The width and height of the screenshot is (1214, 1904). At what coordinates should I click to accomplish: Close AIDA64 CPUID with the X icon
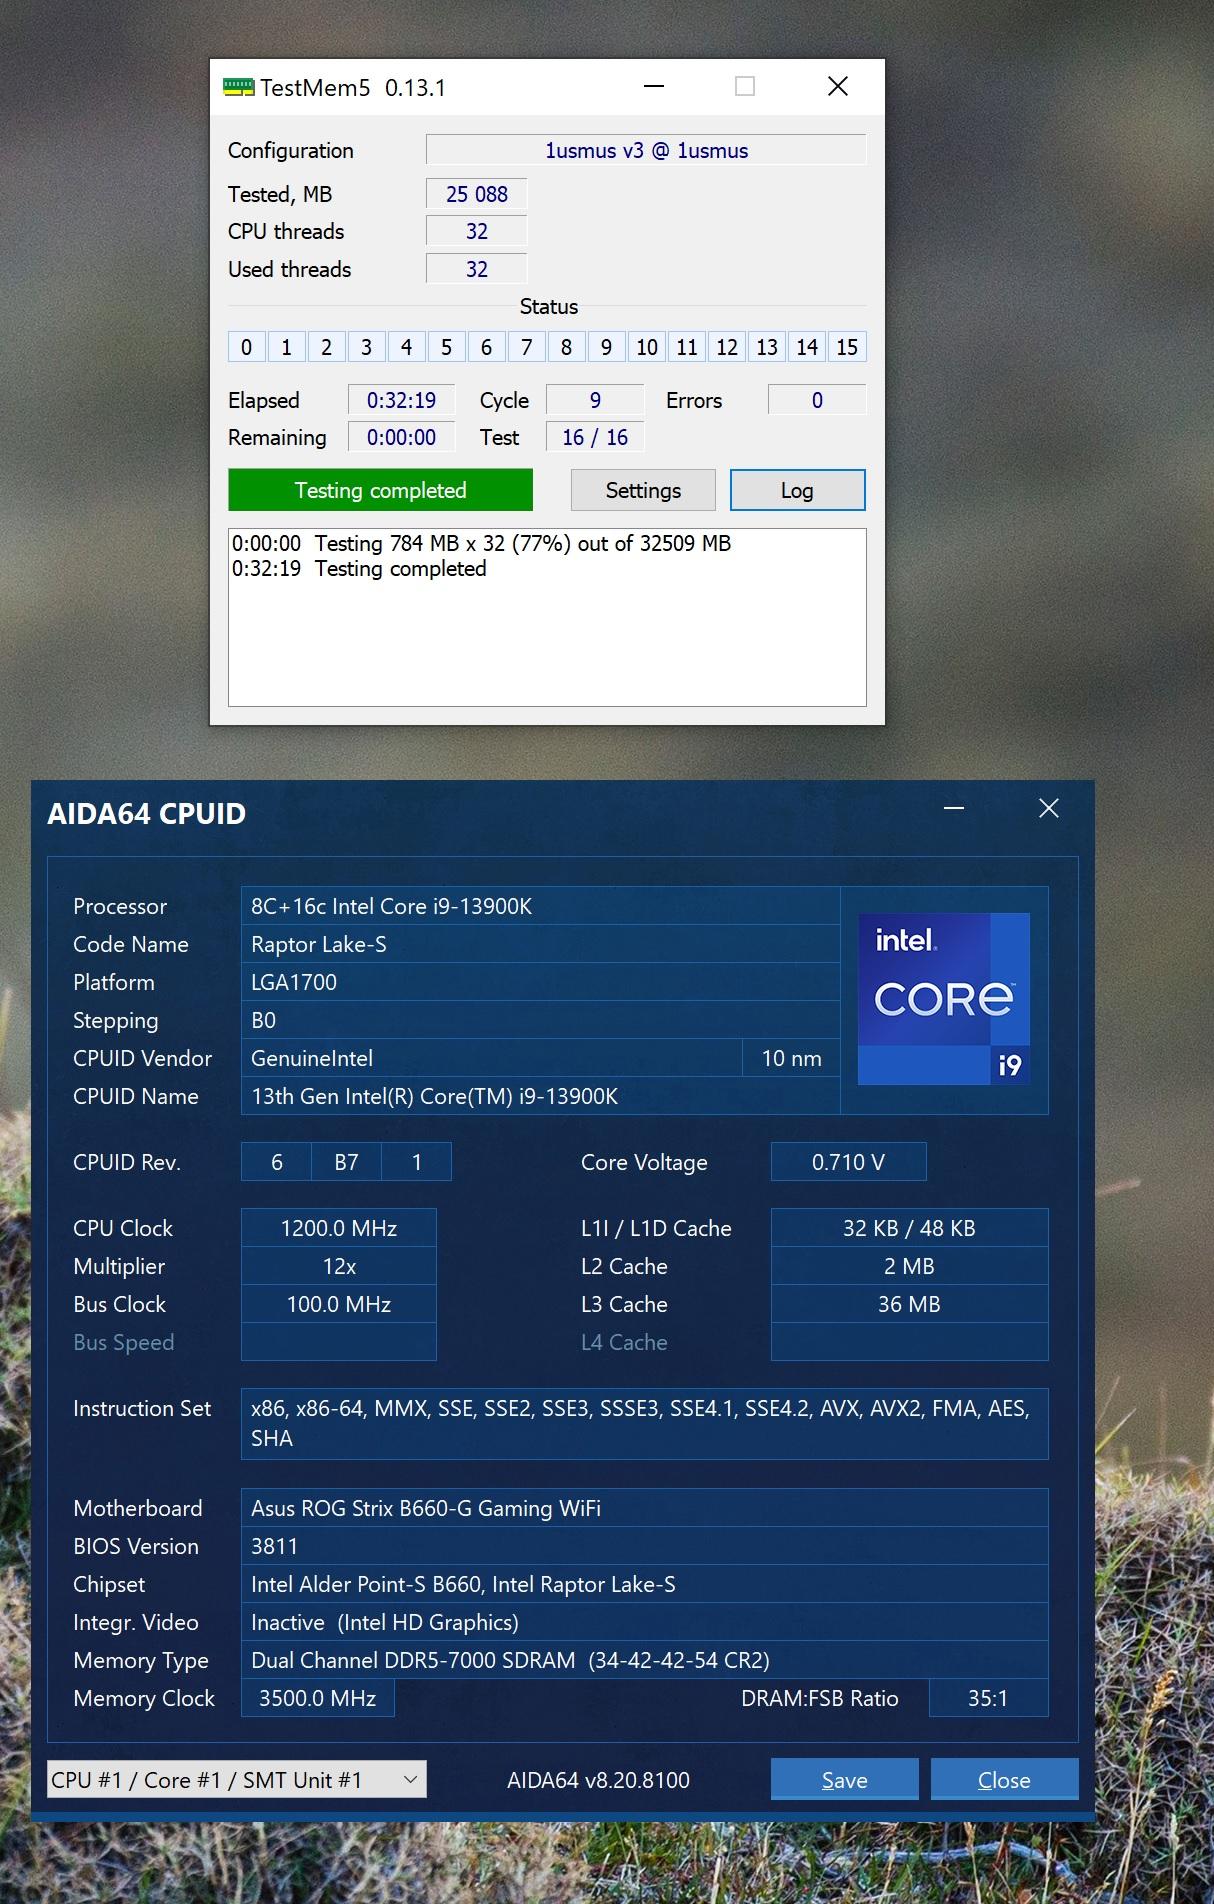point(1048,808)
